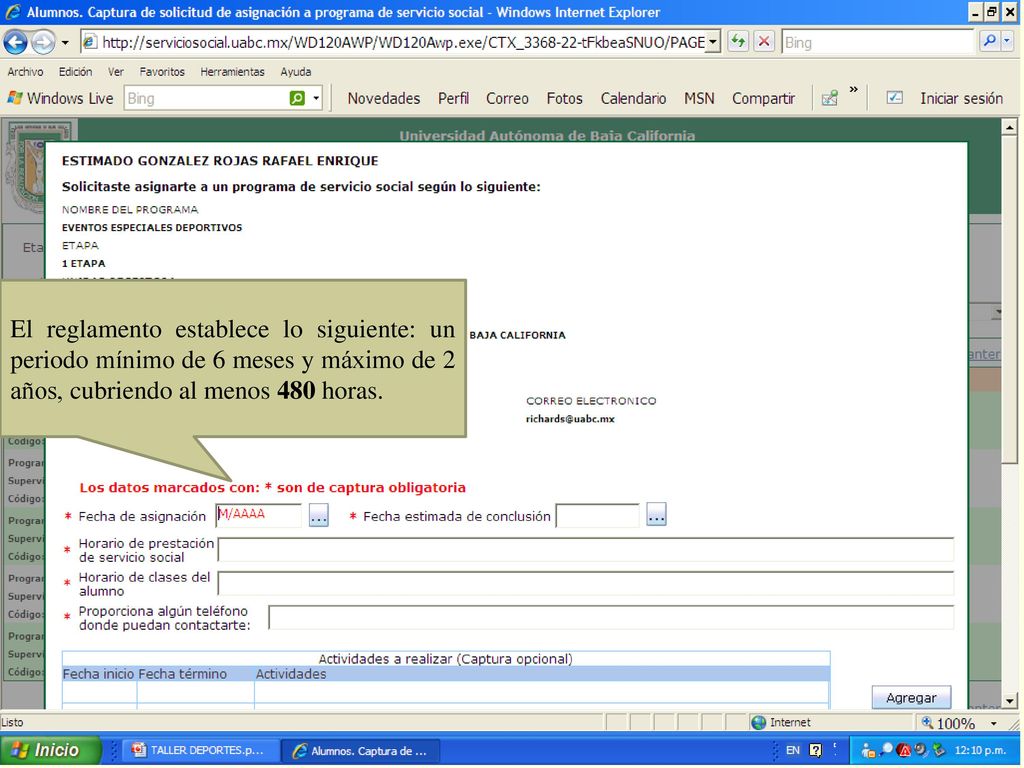
Task: Click the help question-mark icon in taskbar
Action: point(816,750)
